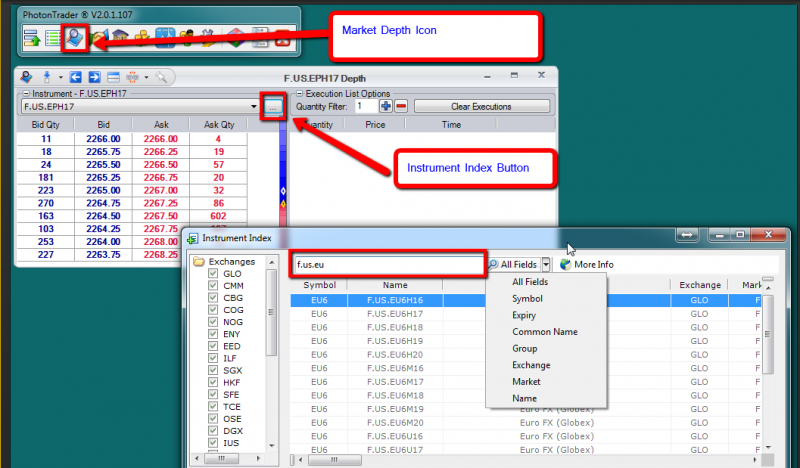The width and height of the screenshot is (800, 468).
Task: Click the two-people users icon in PhotonTrader toolbar
Action: point(187,38)
